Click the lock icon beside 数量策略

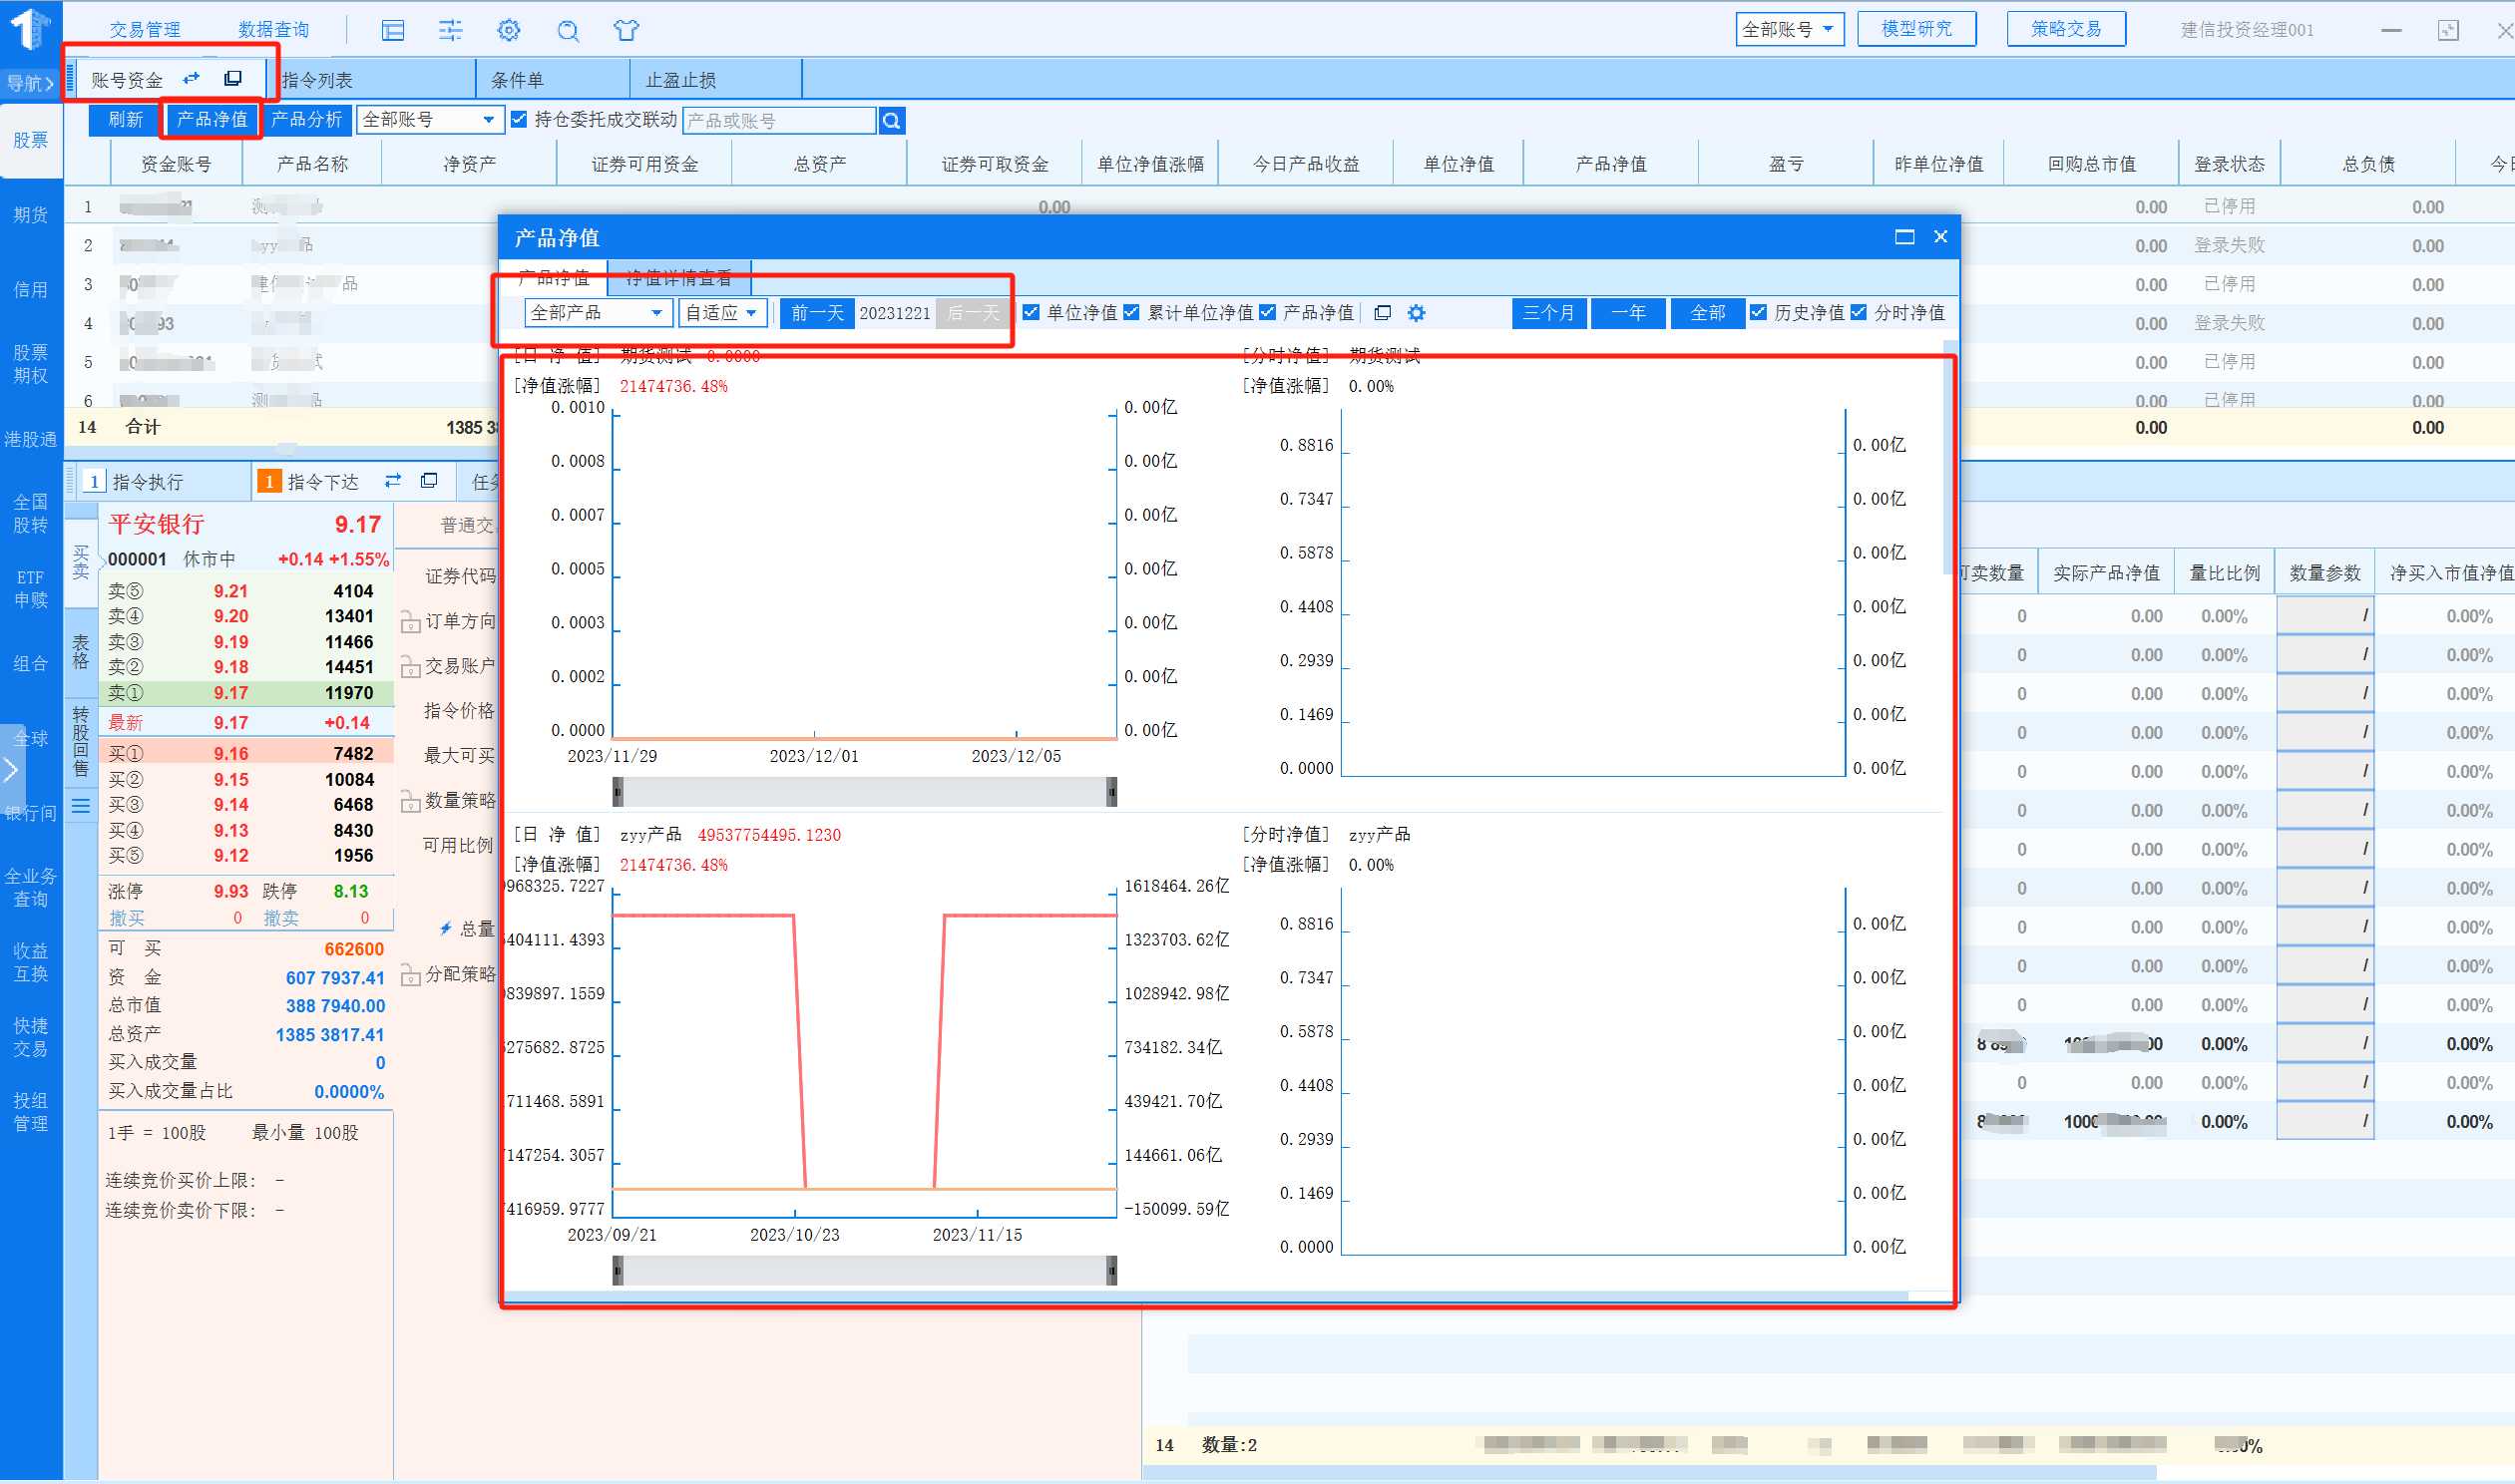click(x=410, y=802)
